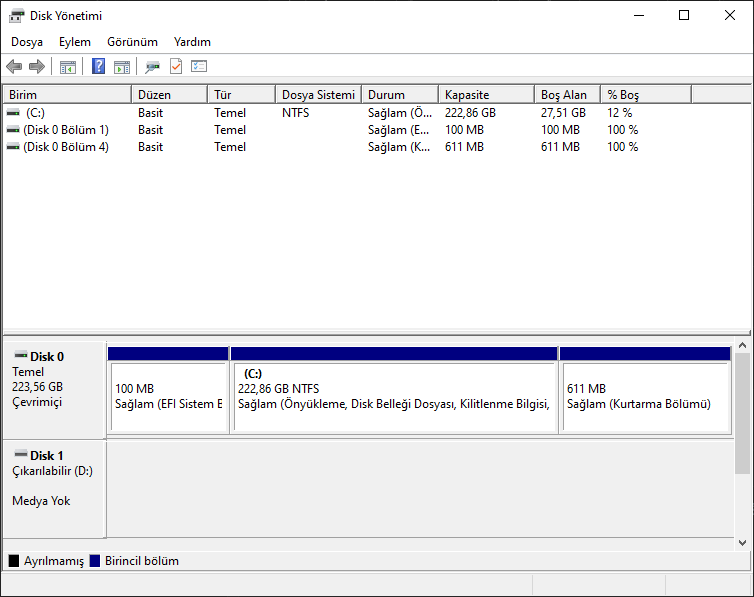Close the Disk Yönetimi window
This screenshot has width=754, height=597.
[729, 15]
